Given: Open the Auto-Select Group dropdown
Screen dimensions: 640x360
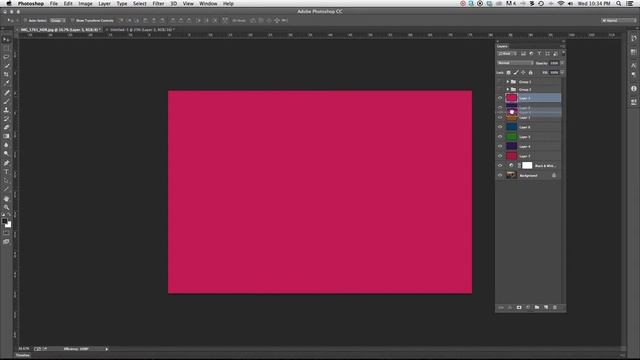Looking at the screenshot, I should coord(58,20).
